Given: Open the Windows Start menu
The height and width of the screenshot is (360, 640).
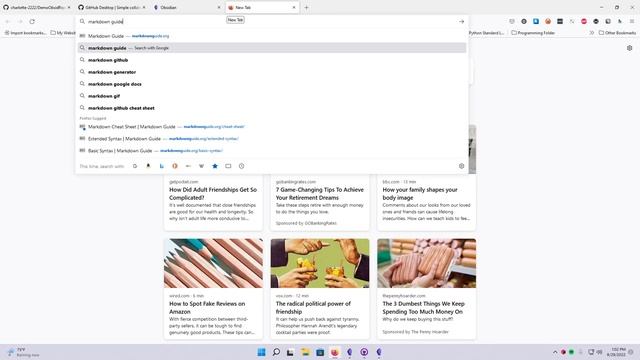Looking at the screenshot, I should (x=261, y=352).
